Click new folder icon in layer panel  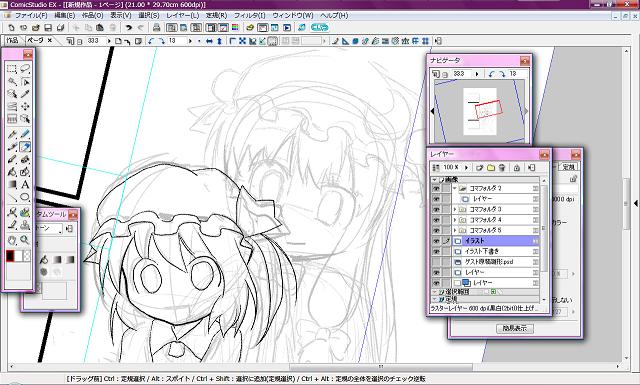click(491, 167)
